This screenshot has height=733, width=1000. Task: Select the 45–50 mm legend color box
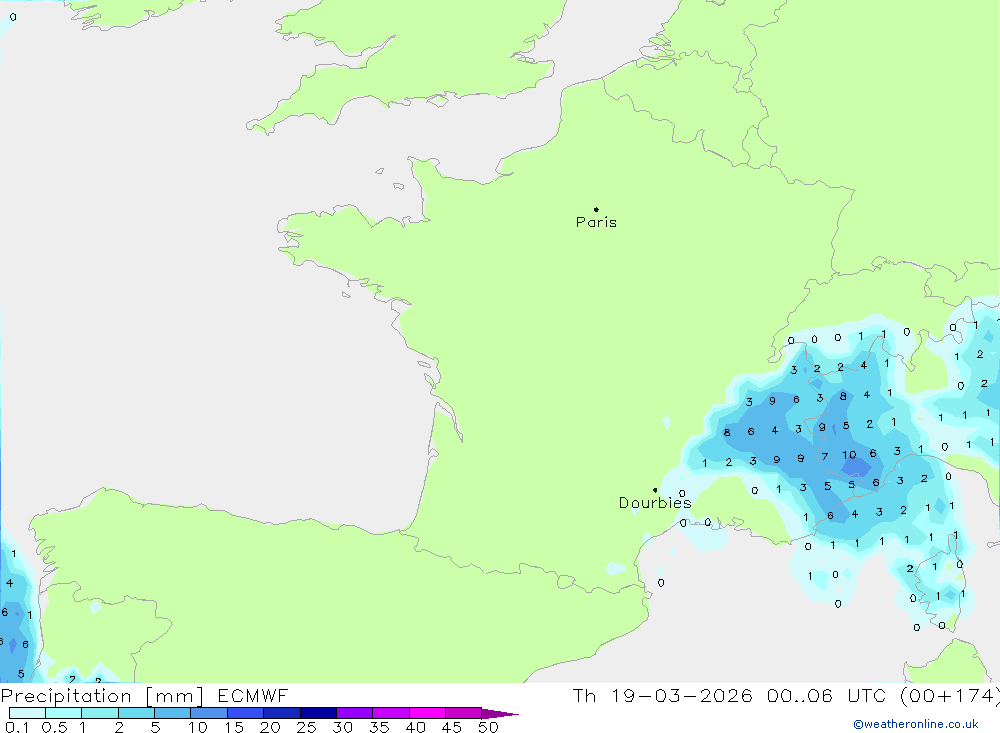point(464,713)
